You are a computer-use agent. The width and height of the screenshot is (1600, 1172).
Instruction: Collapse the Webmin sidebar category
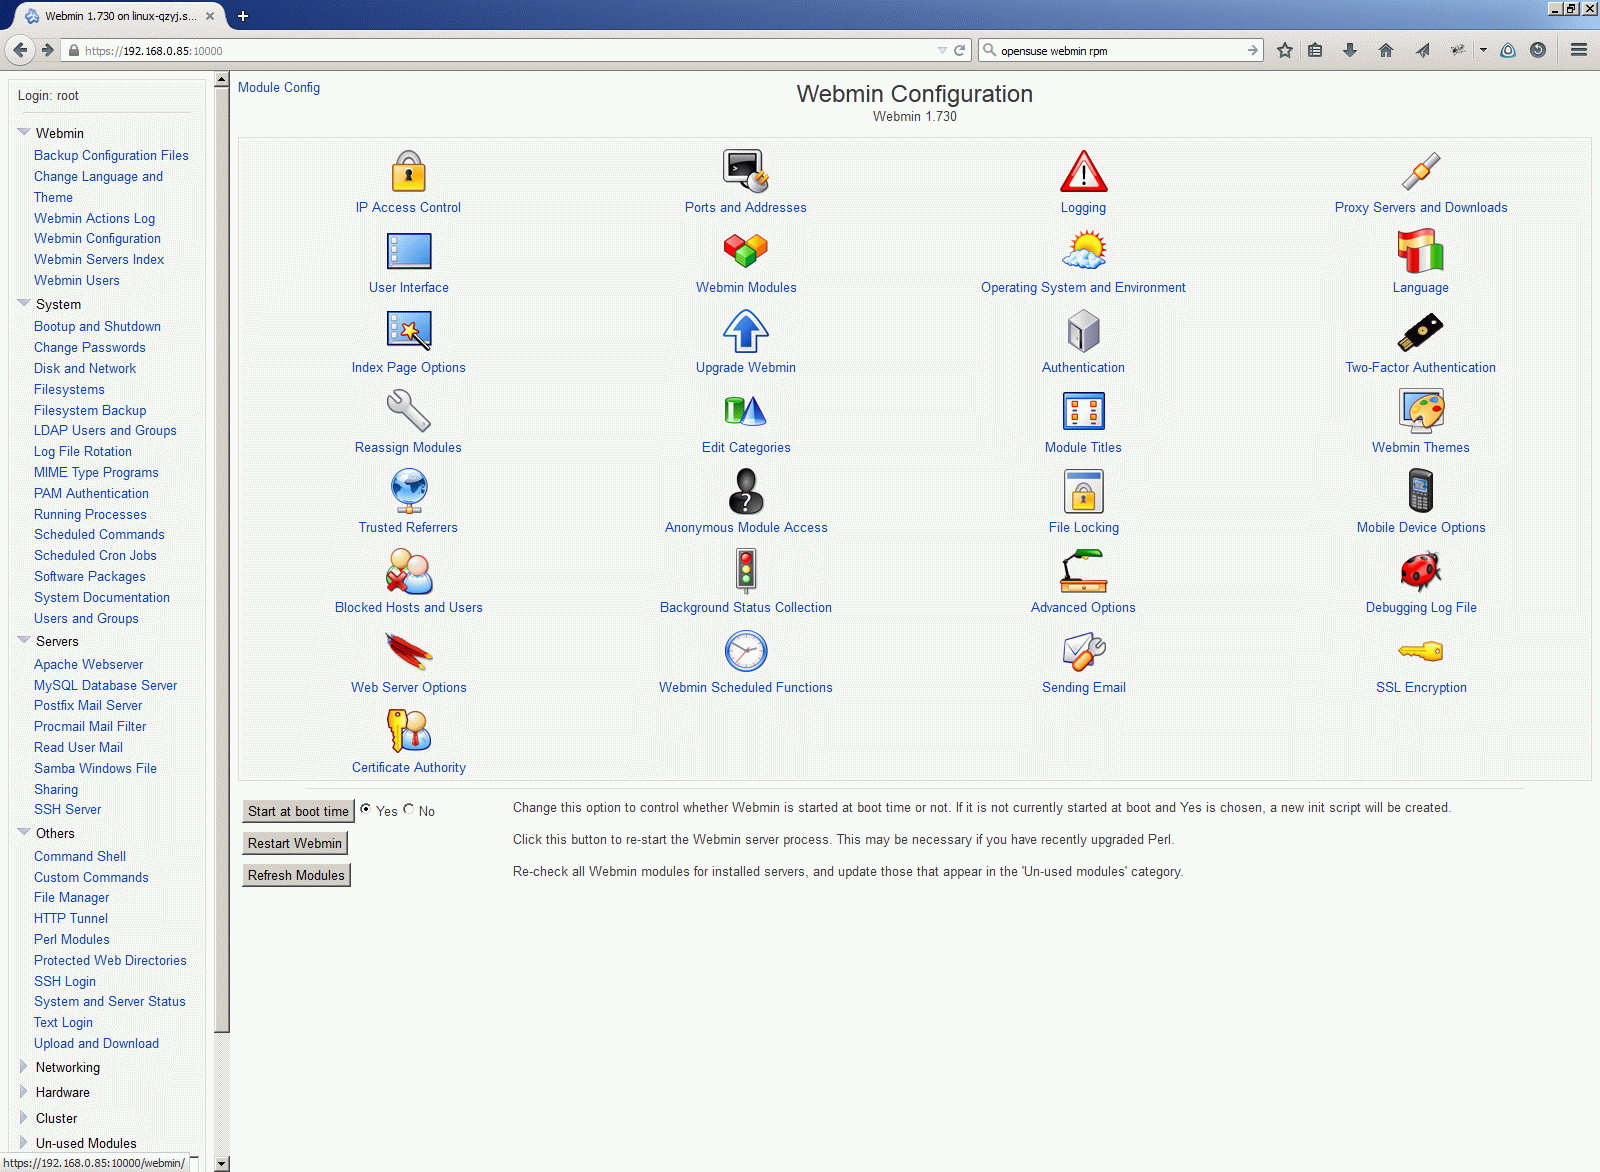coord(24,132)
